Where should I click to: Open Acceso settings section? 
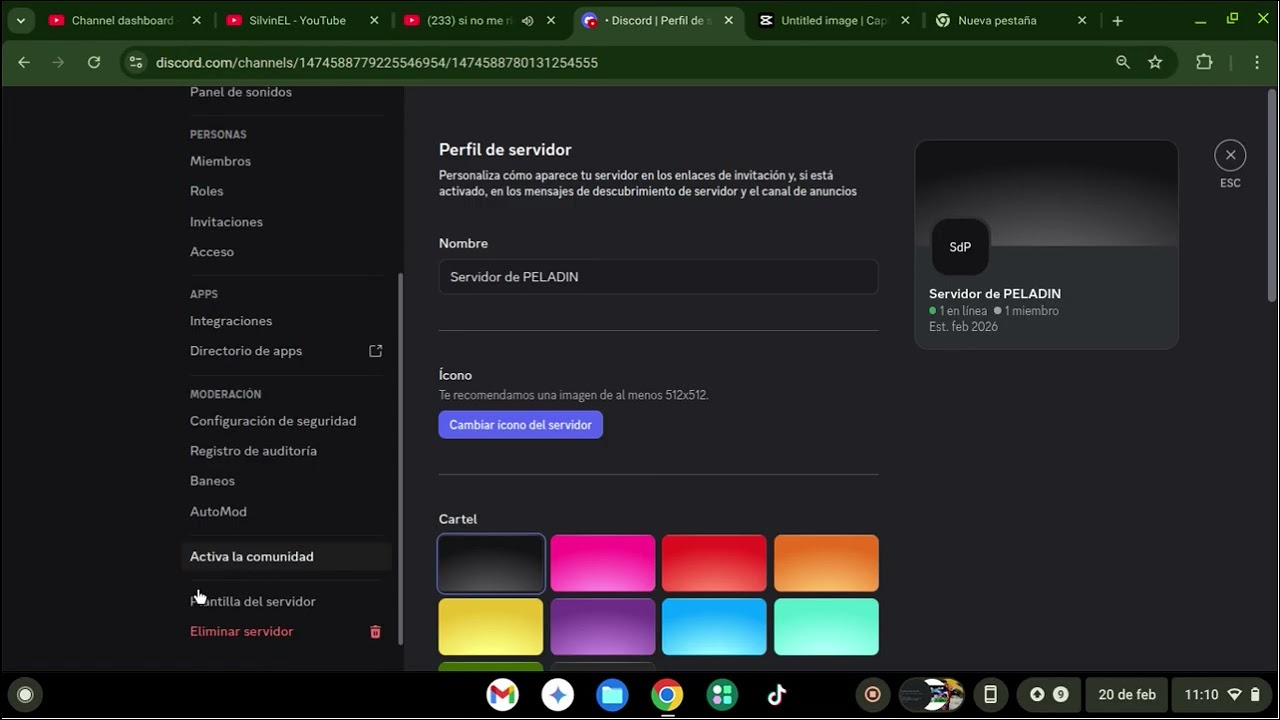212,252
